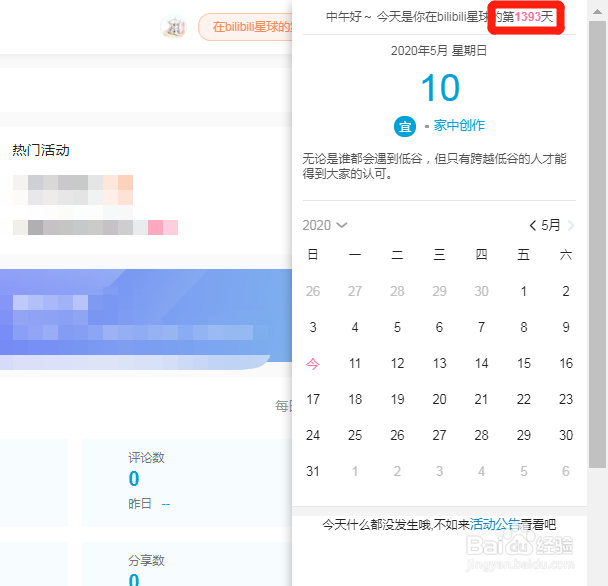Screen dimensions: 608x586
Task: Select greyed June 3 date
Action: pos(439,472)
